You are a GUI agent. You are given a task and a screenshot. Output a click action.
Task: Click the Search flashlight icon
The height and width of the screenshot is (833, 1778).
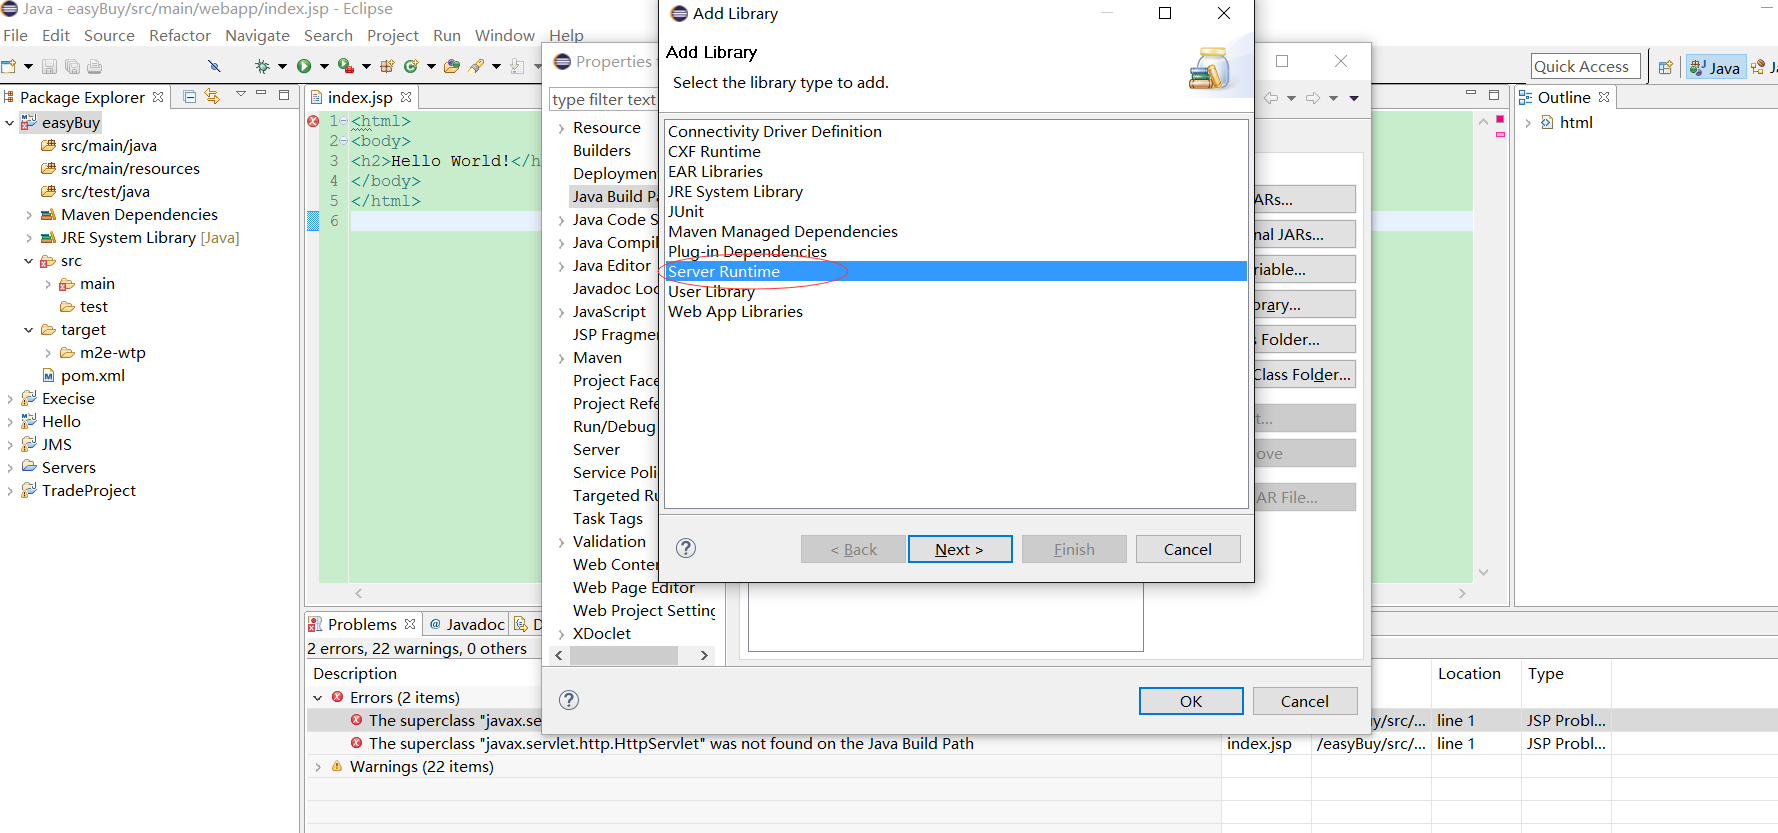coord(477,66)
